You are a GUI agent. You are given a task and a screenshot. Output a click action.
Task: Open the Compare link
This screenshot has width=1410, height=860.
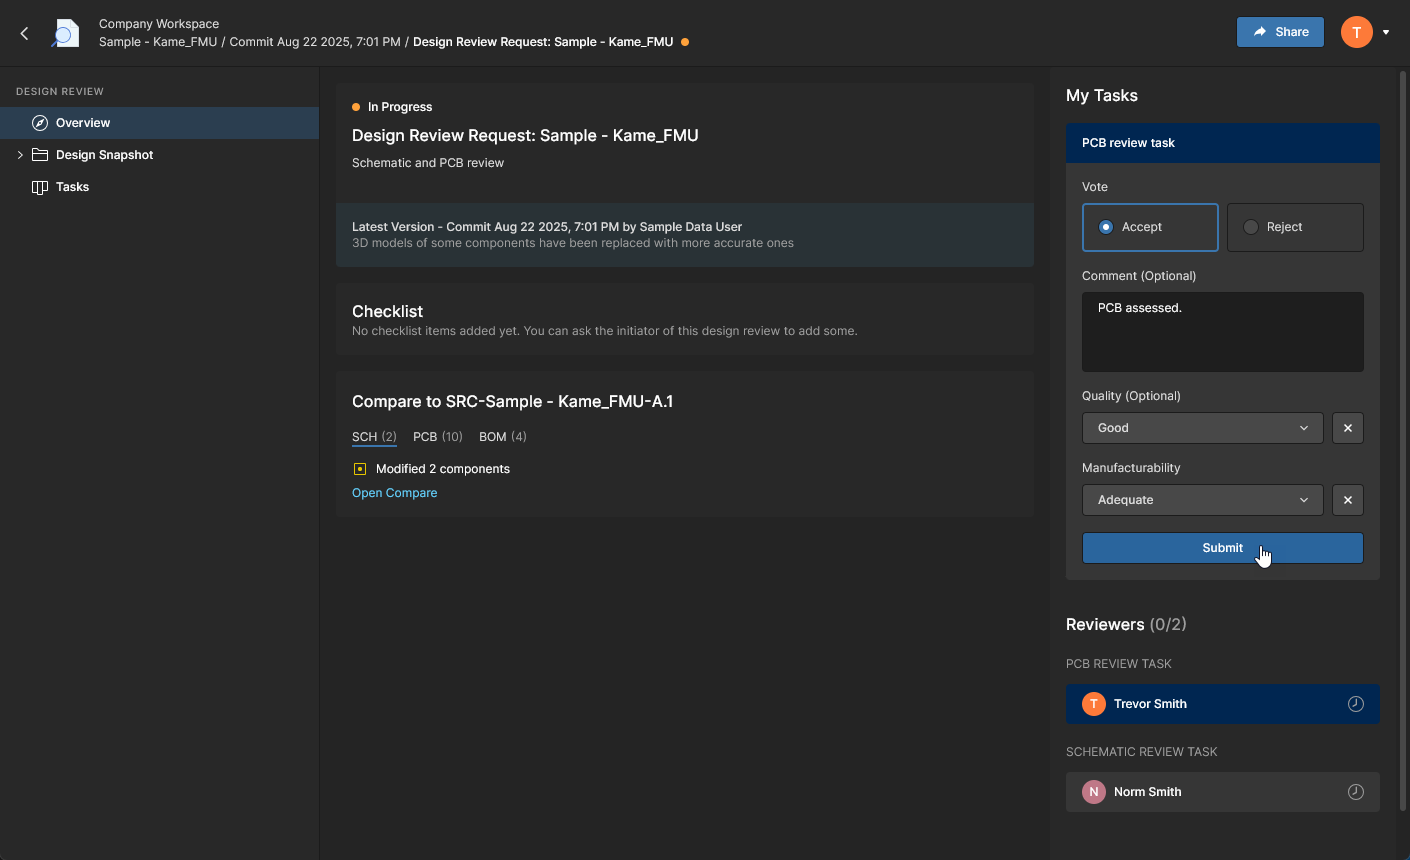[x=394, y=493]
